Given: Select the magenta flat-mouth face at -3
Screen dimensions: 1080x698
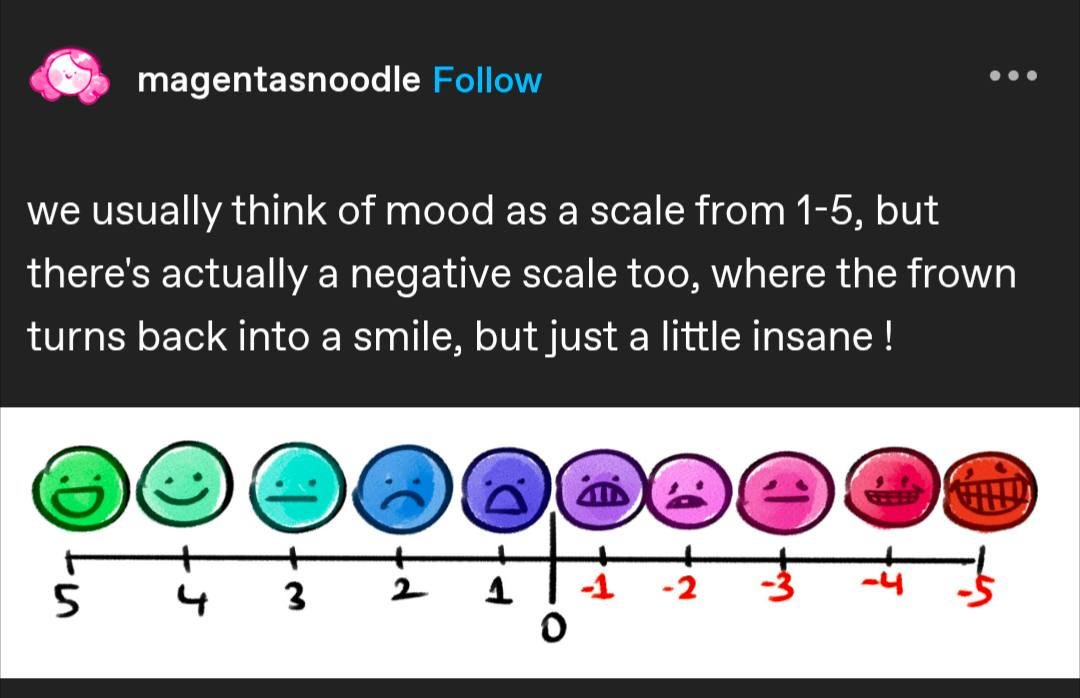Looking at the screenshot, I should 786,491.
